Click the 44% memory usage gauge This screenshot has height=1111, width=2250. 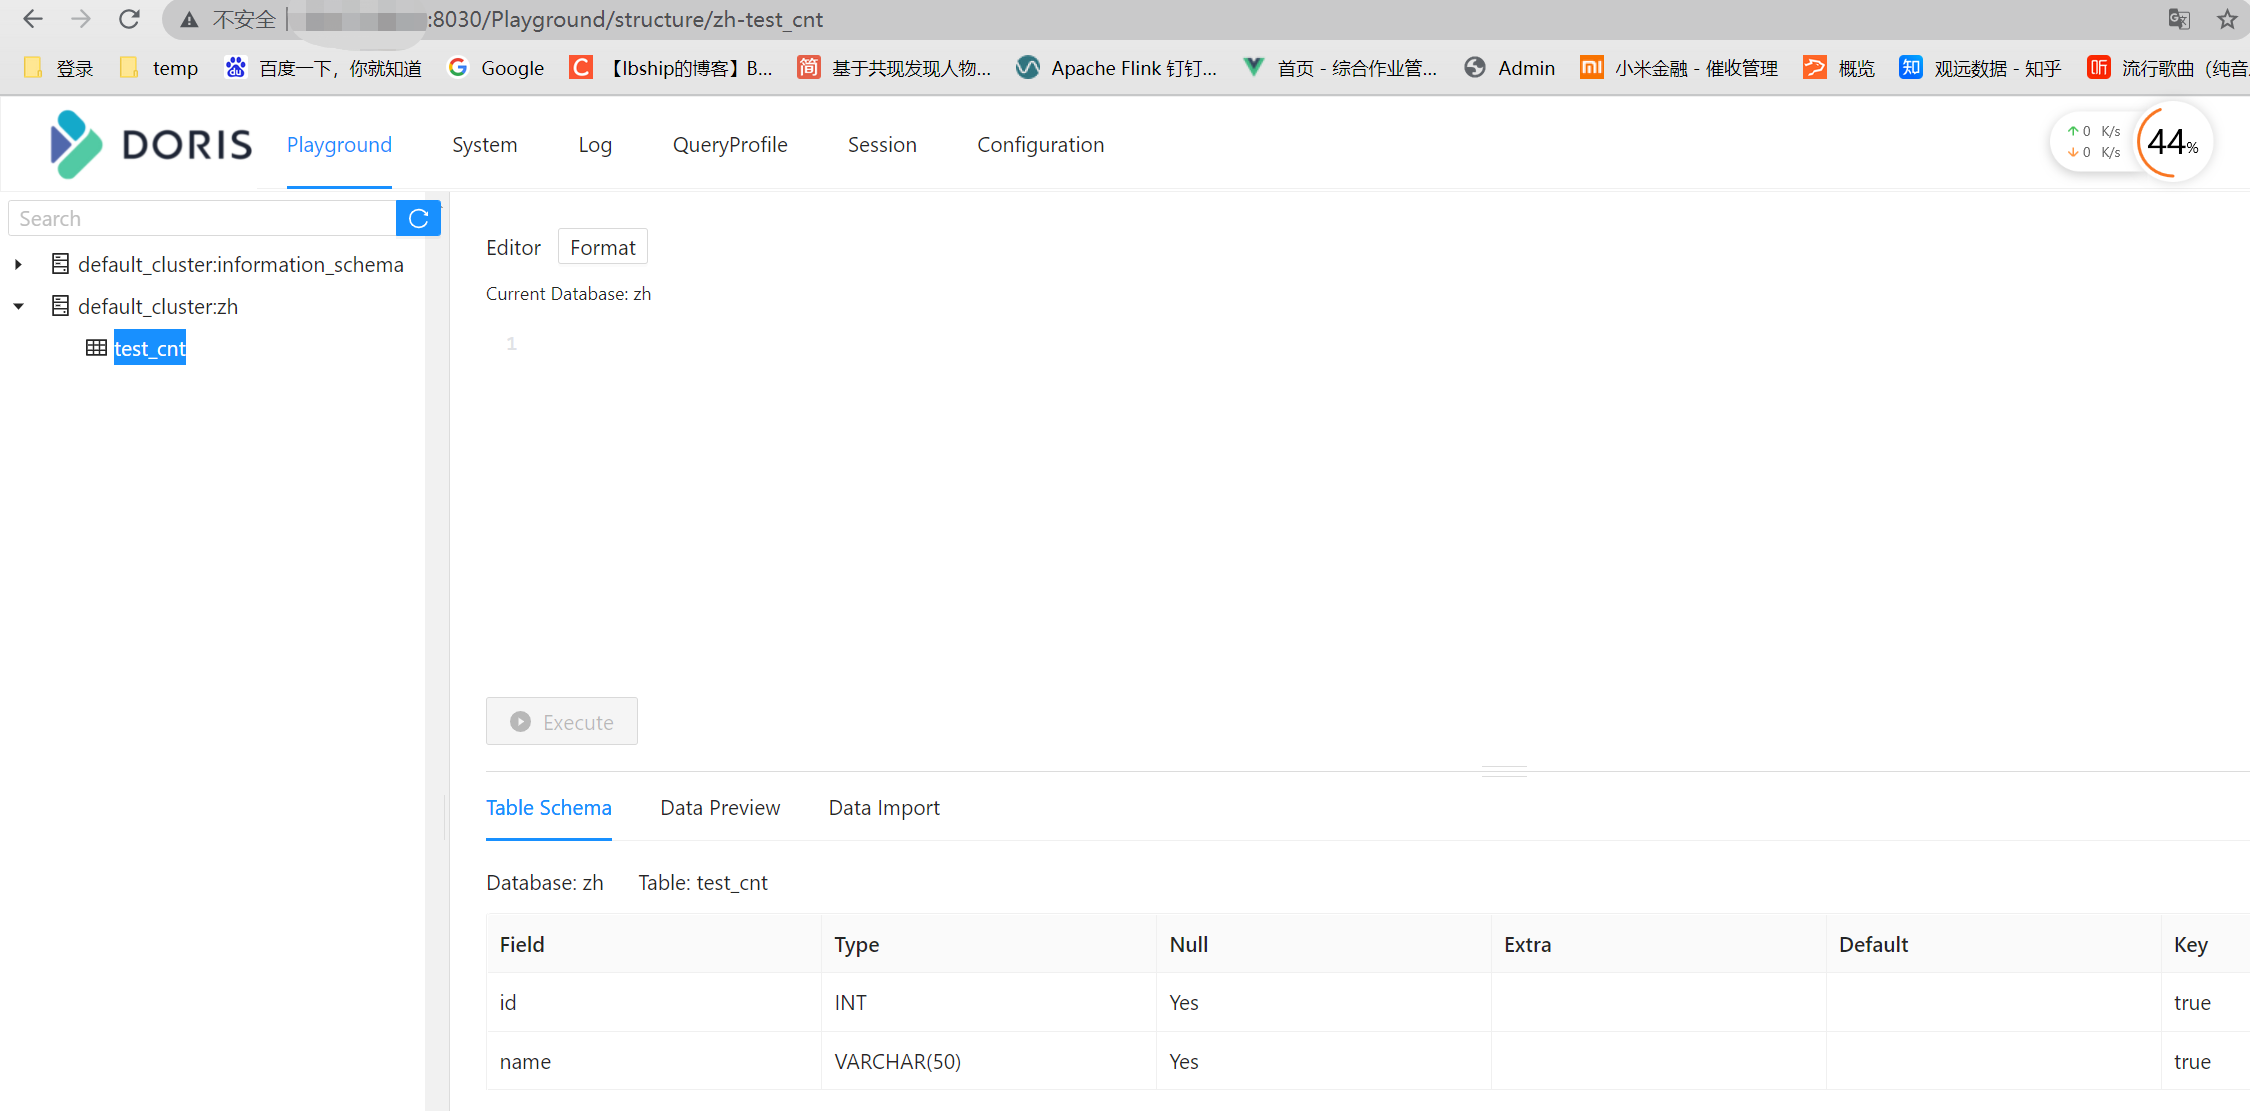tap(2172, 142)
